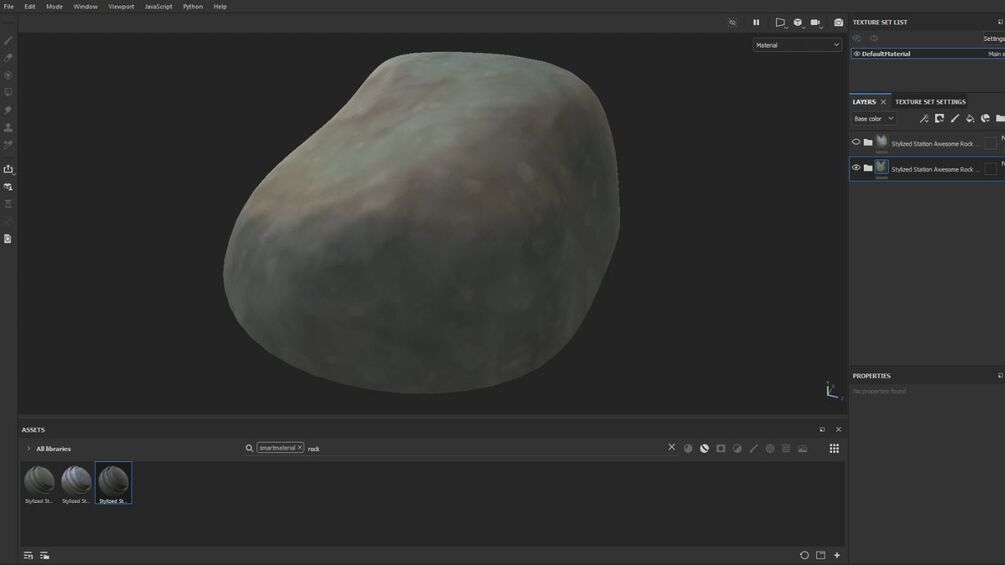Take a viewport screenshot with camera icon

(x=838, y=22)
